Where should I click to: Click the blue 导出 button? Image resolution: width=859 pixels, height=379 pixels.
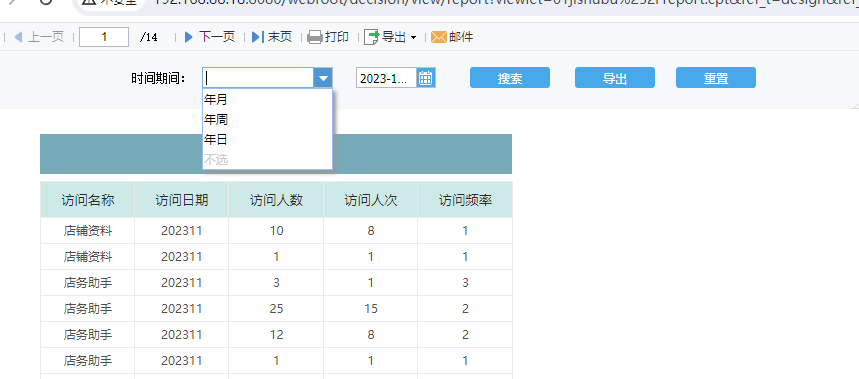615,78
